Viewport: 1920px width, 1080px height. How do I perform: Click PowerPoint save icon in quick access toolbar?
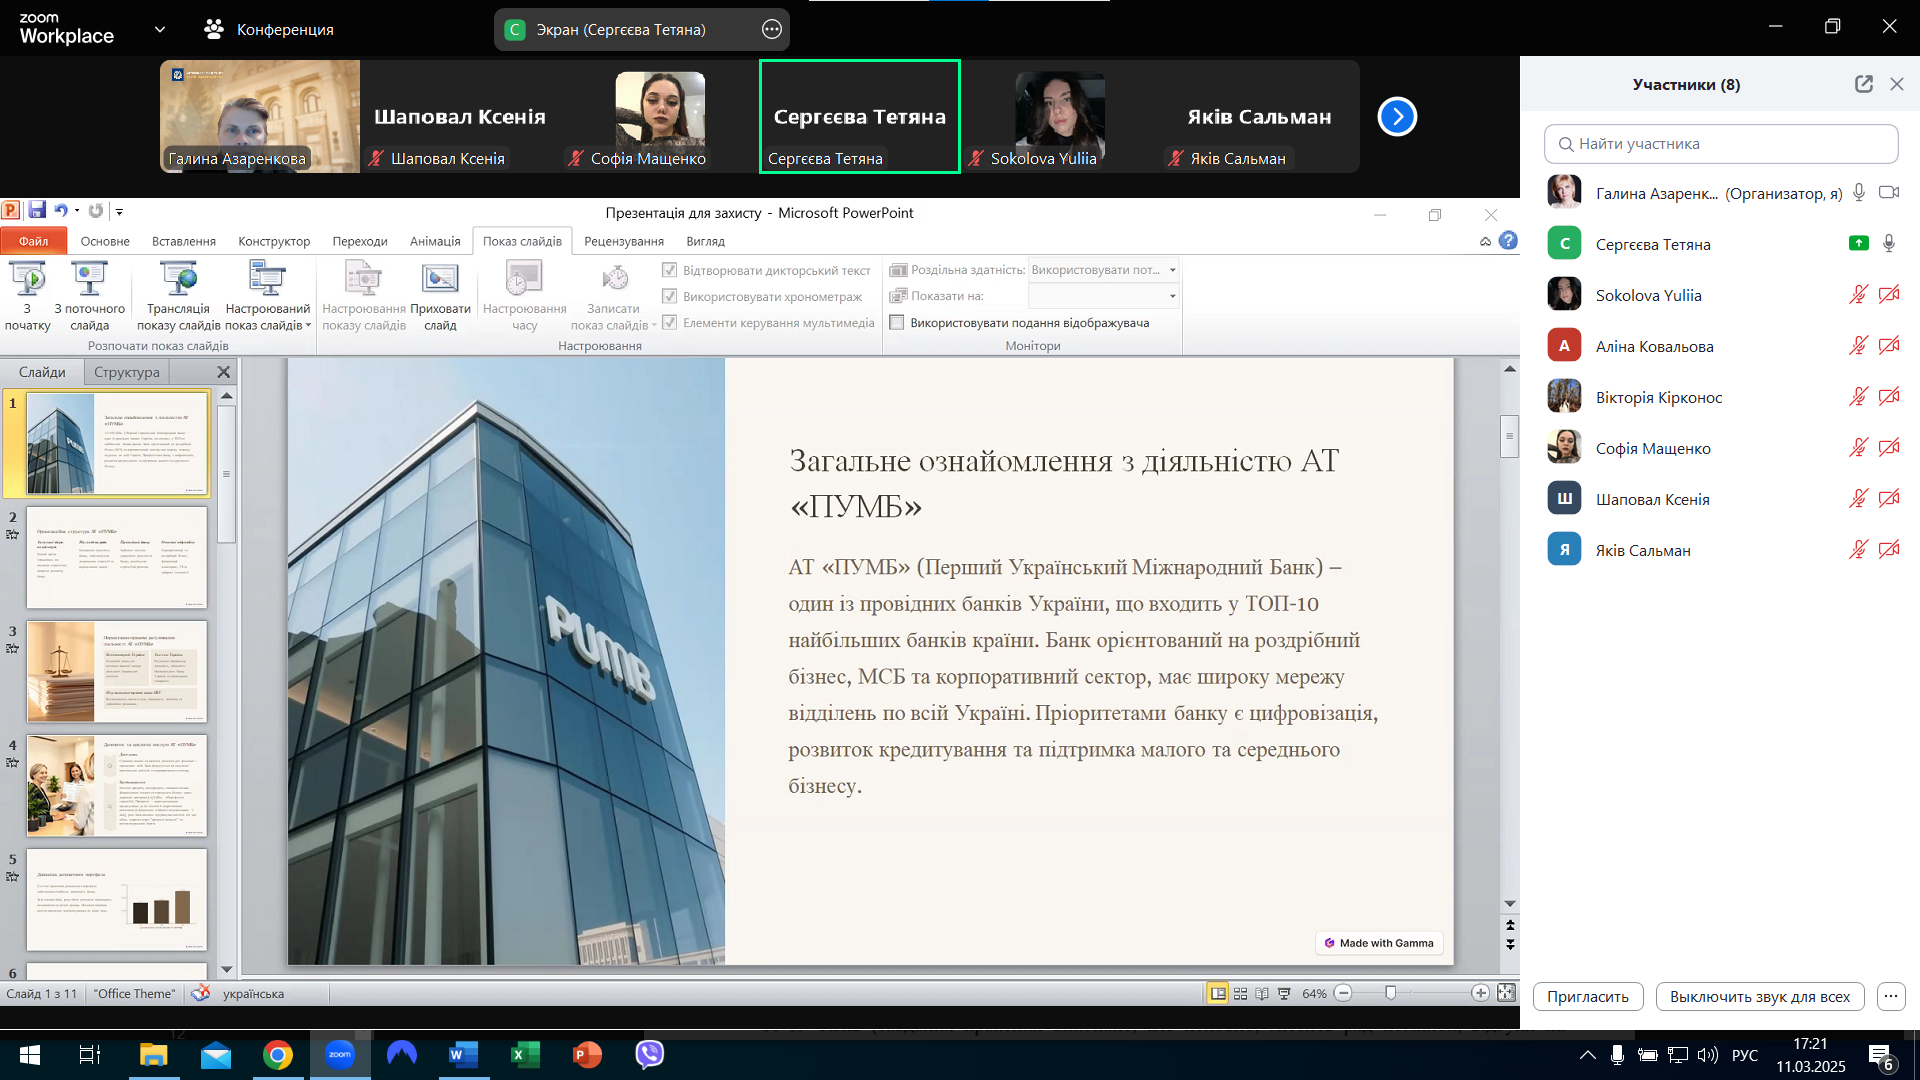click(37, 210)
